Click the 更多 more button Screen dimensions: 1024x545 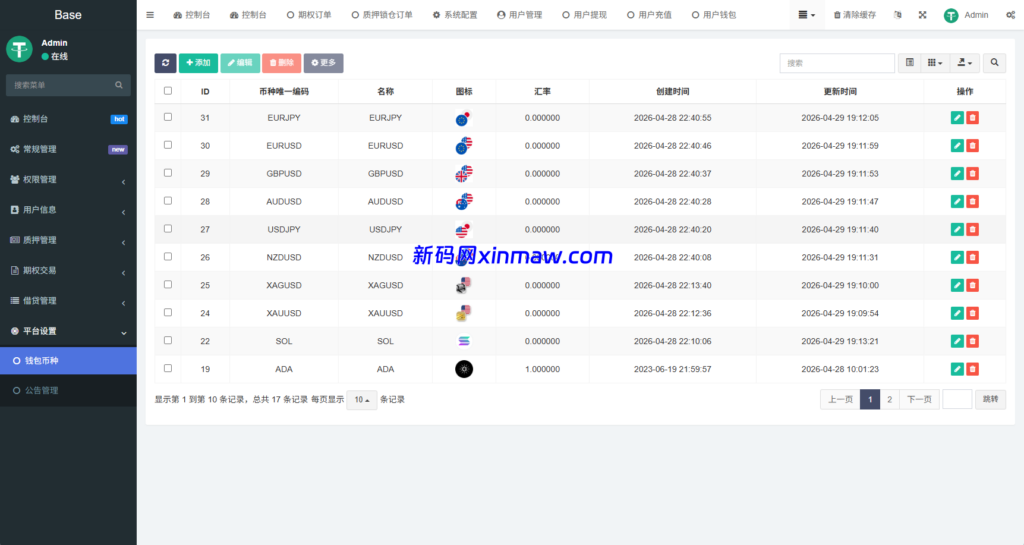point(323,63)
